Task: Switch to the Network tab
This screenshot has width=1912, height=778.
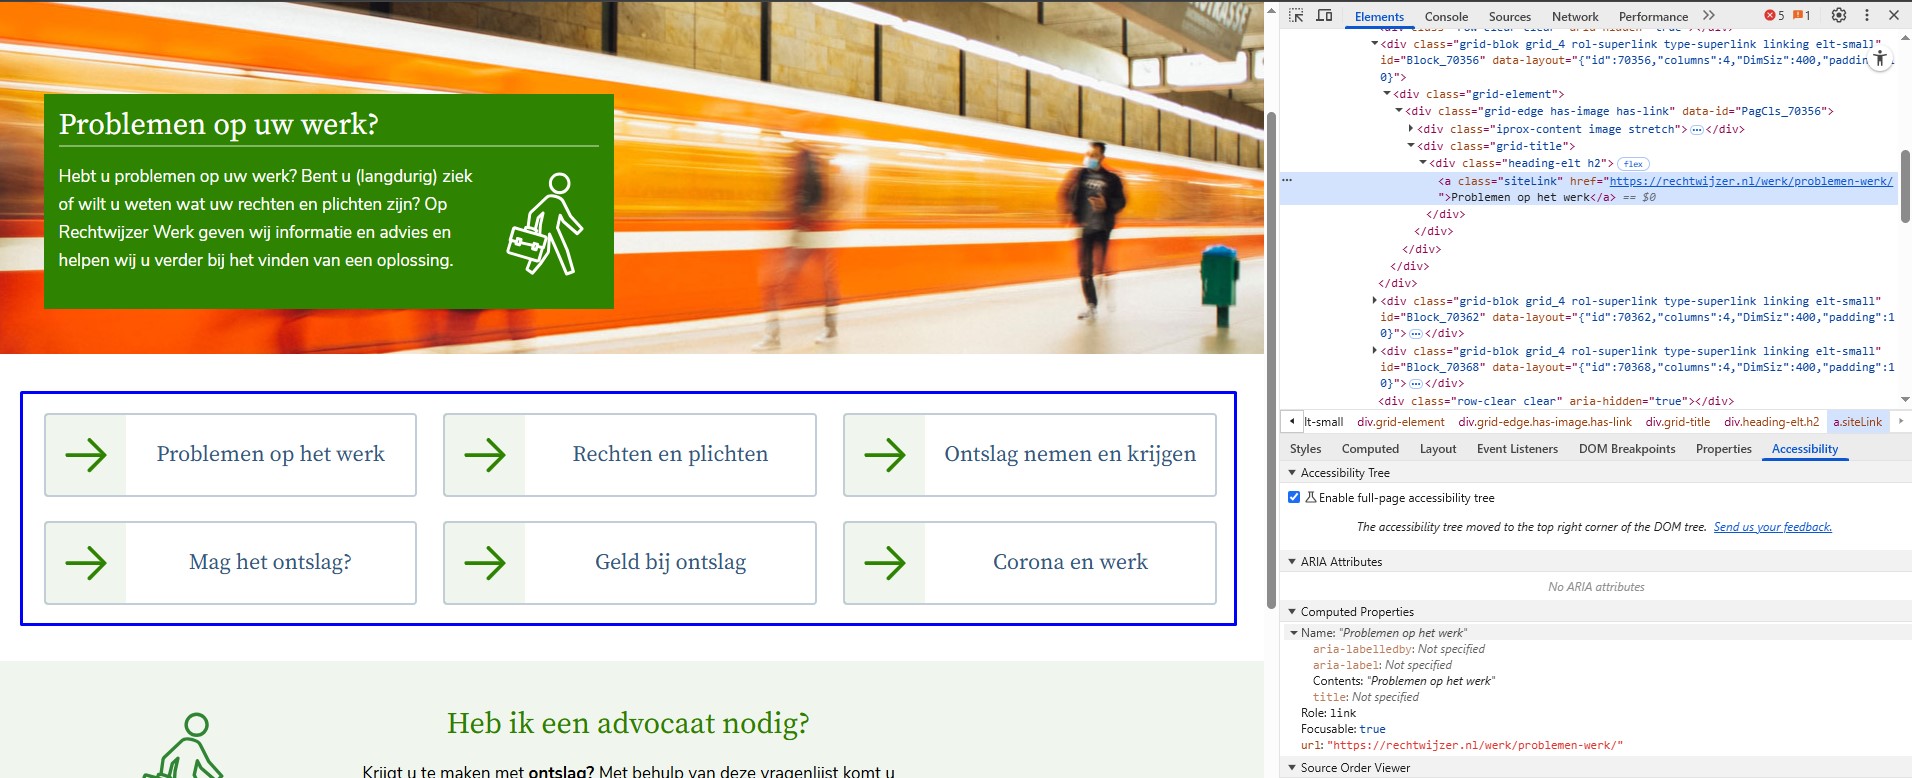Action: pyautogui.click(x=1575, y=16)
